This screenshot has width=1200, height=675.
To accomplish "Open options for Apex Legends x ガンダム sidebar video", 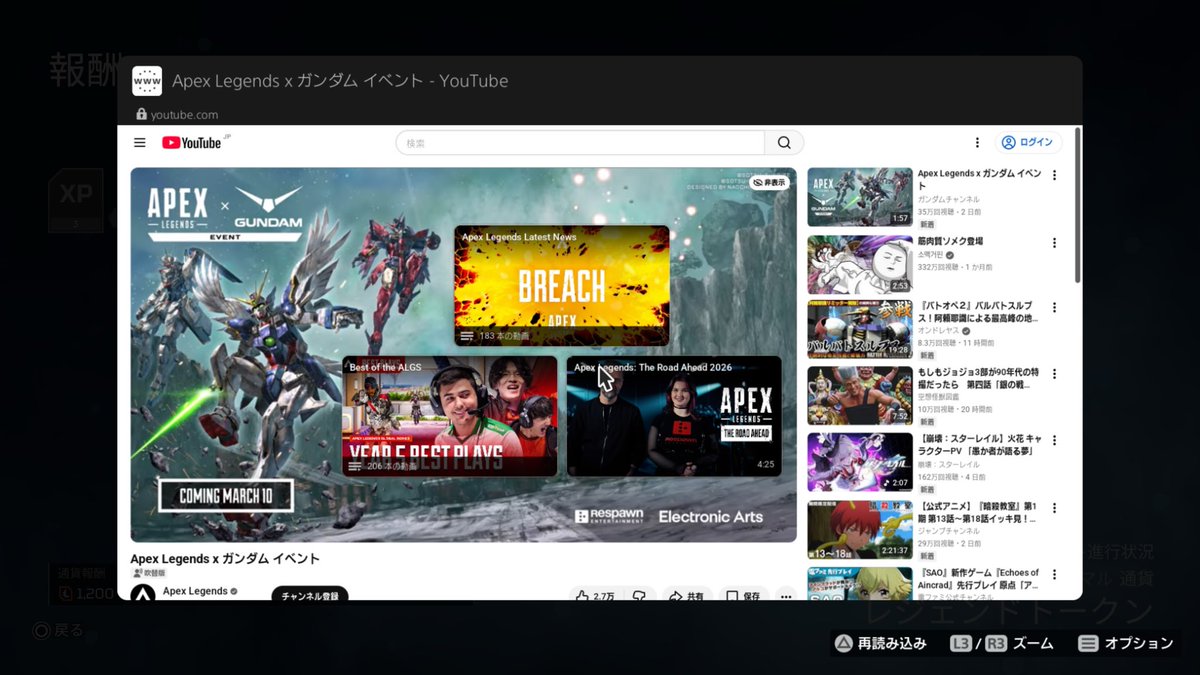I will (1054, 175).
